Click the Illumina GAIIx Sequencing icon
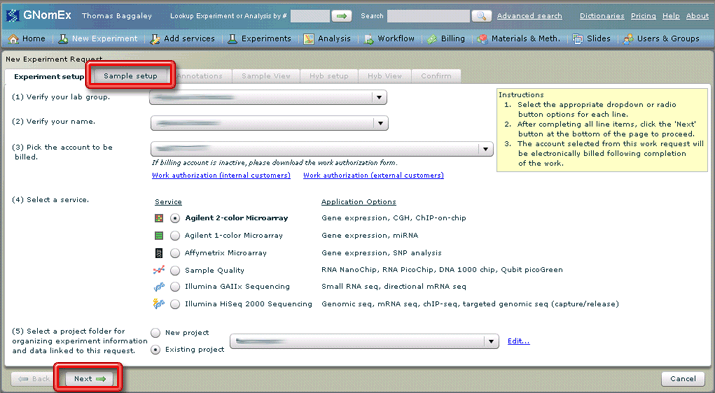This screenshot has width=715, height=393. coord(159,287)
